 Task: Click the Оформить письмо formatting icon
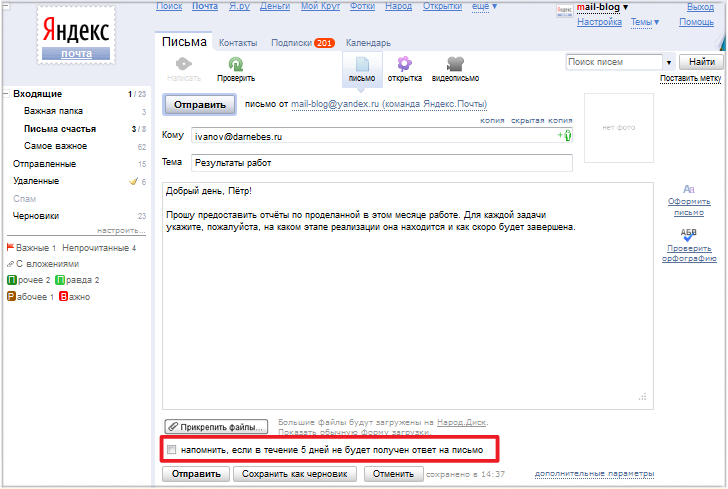click(688, 189)
